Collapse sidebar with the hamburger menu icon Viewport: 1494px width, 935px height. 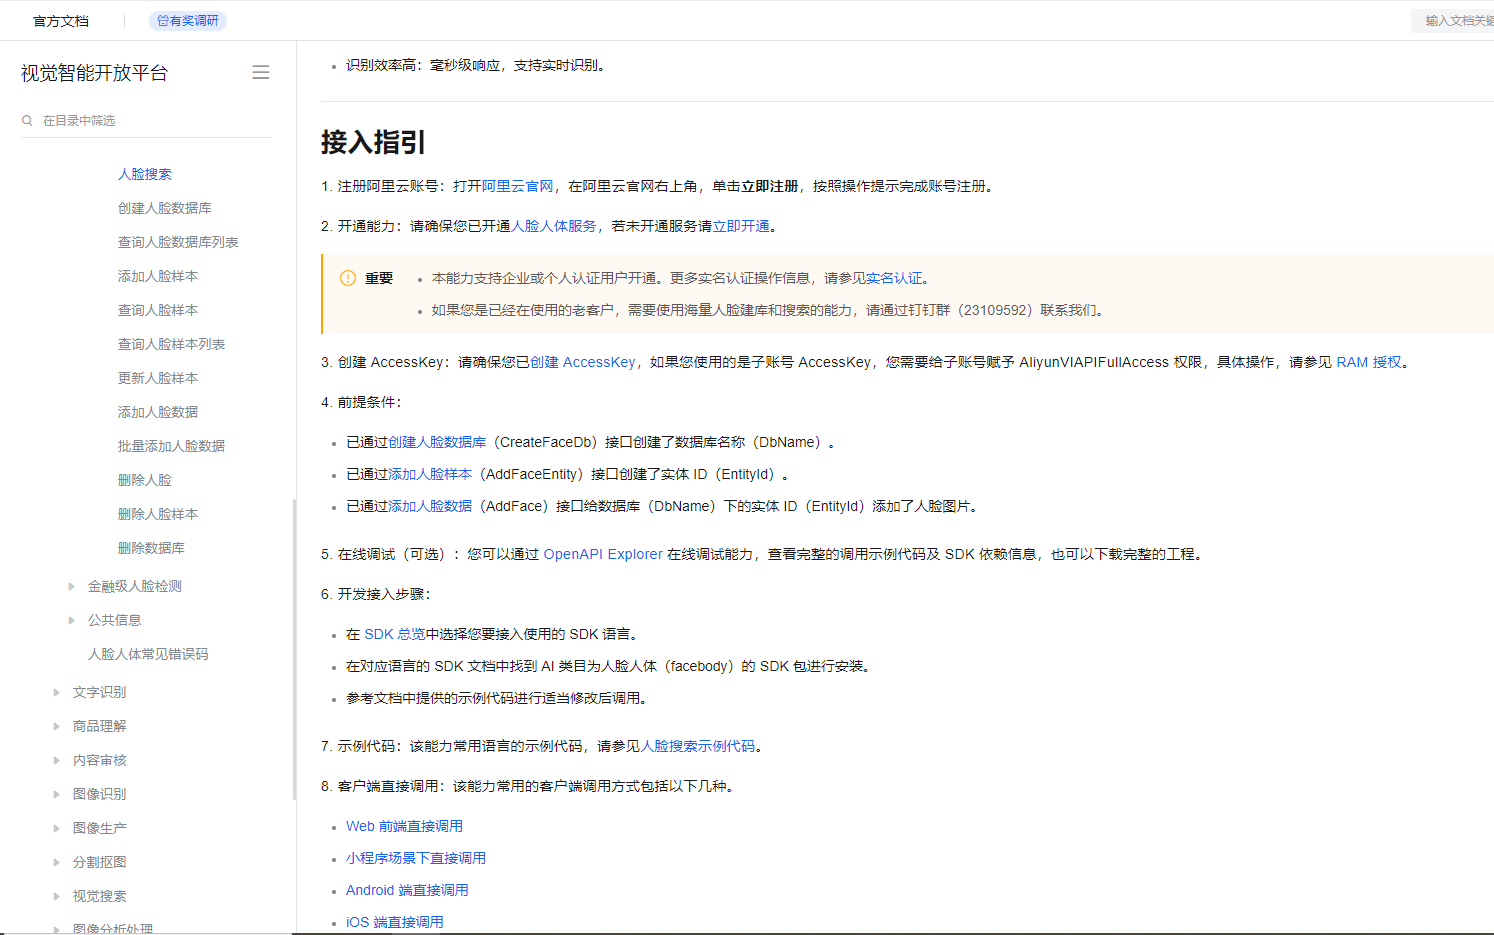coord(261,72)
